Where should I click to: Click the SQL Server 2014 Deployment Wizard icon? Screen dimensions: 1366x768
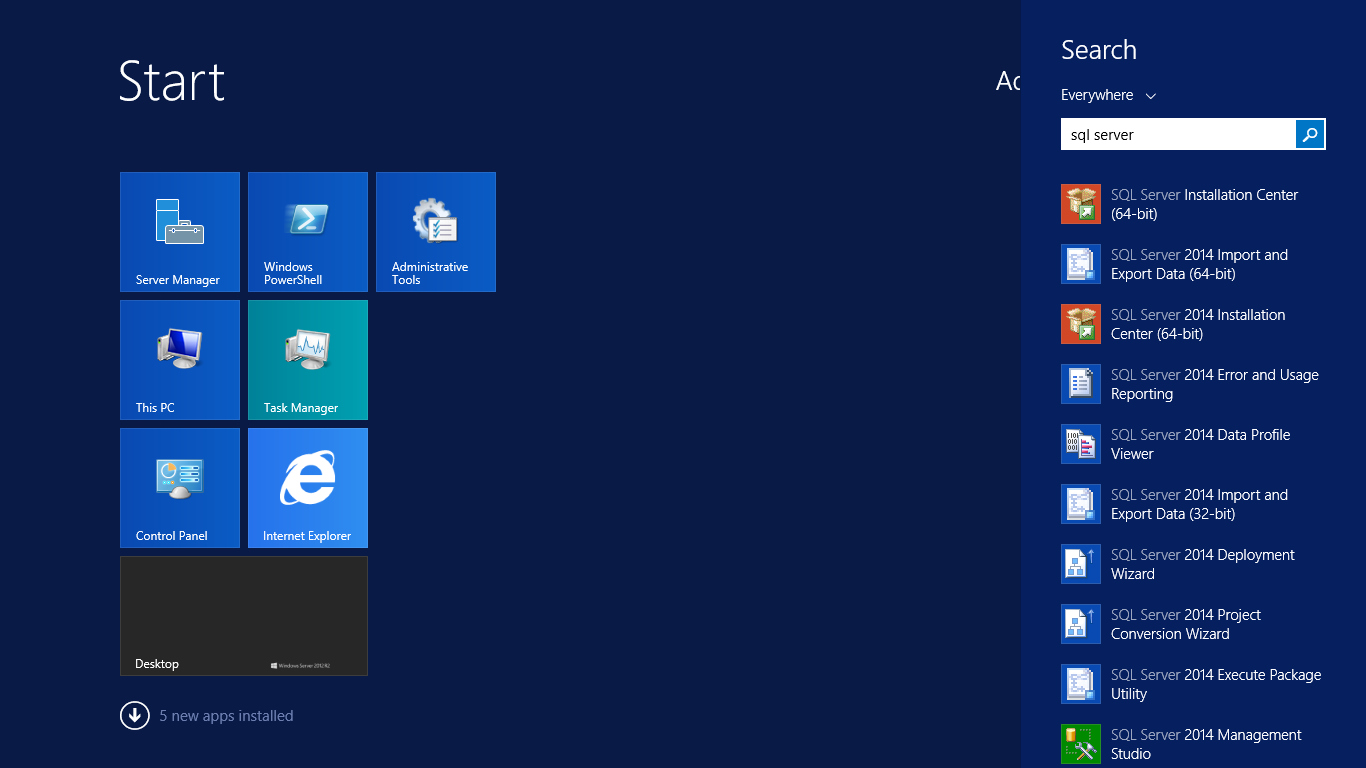(x=1081, y=564)
